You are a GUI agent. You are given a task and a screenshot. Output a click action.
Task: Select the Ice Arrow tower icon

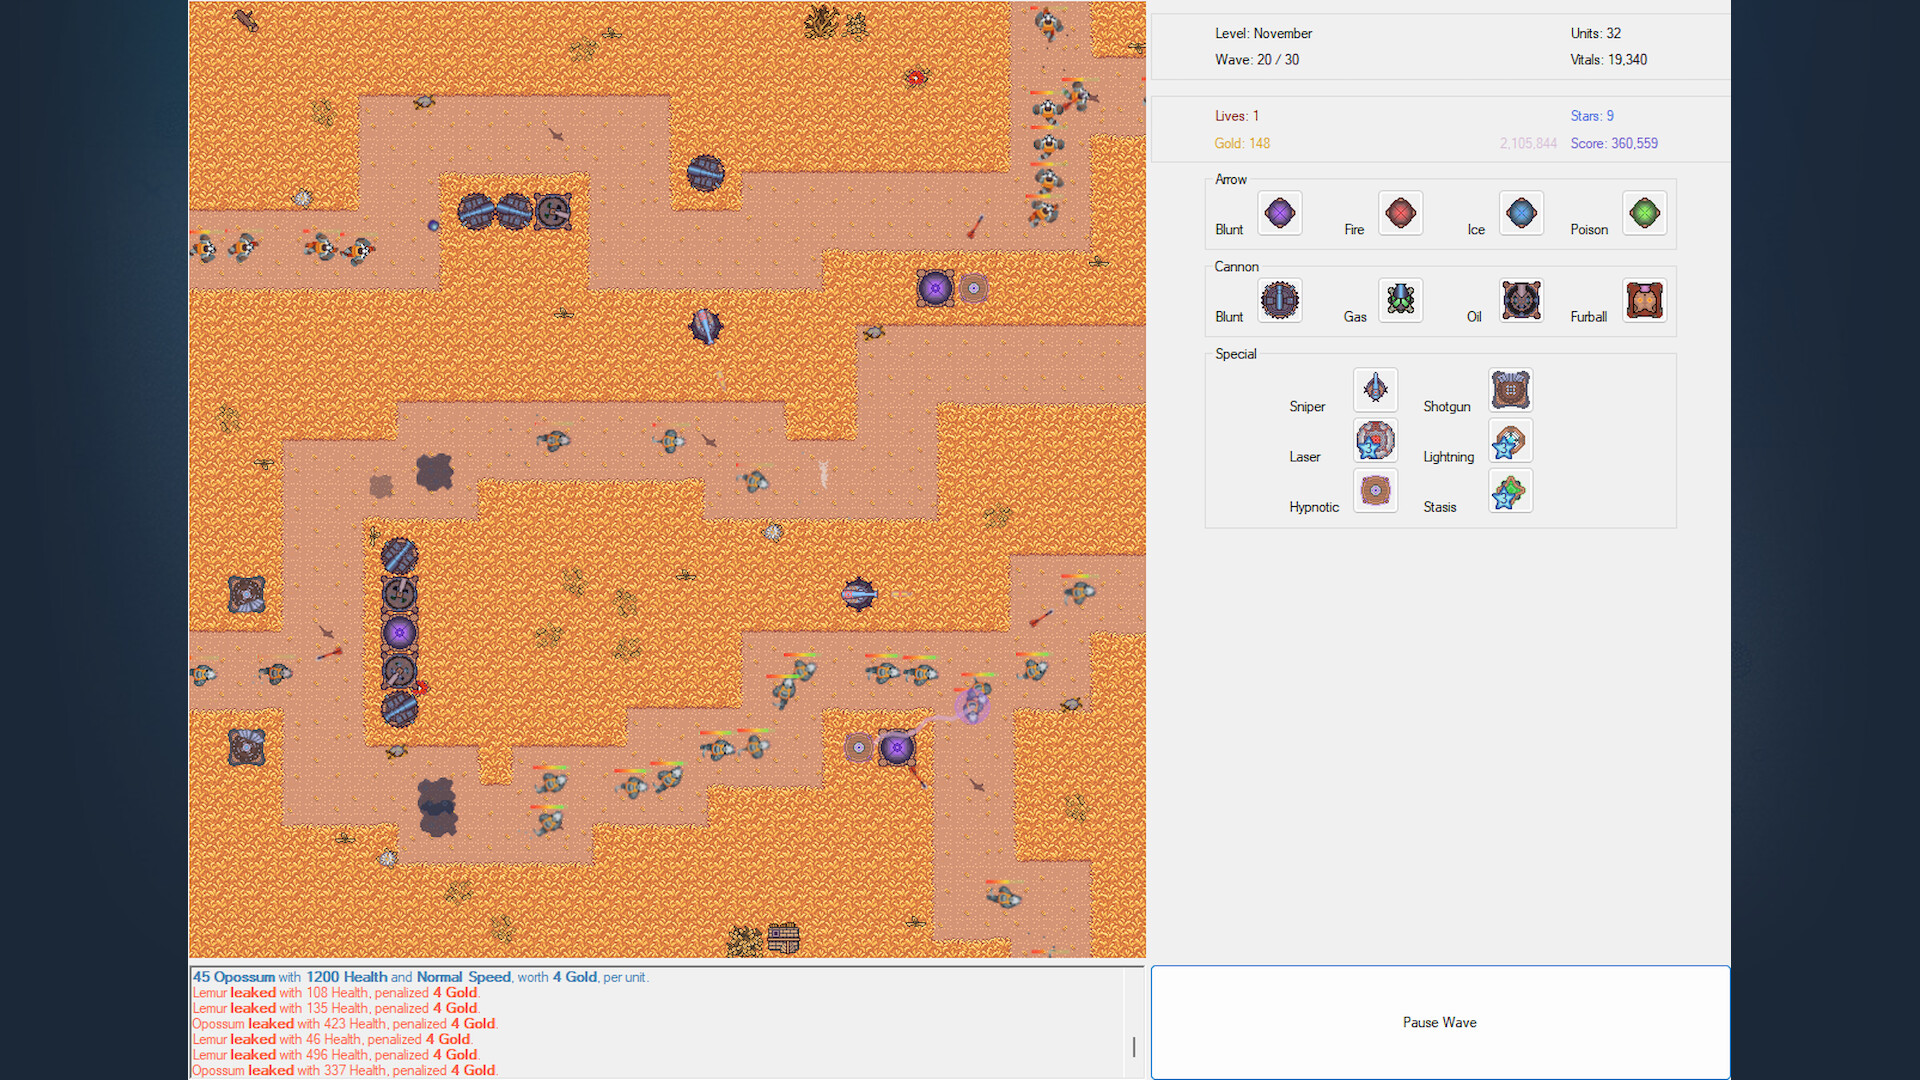tap(1521, 213)
